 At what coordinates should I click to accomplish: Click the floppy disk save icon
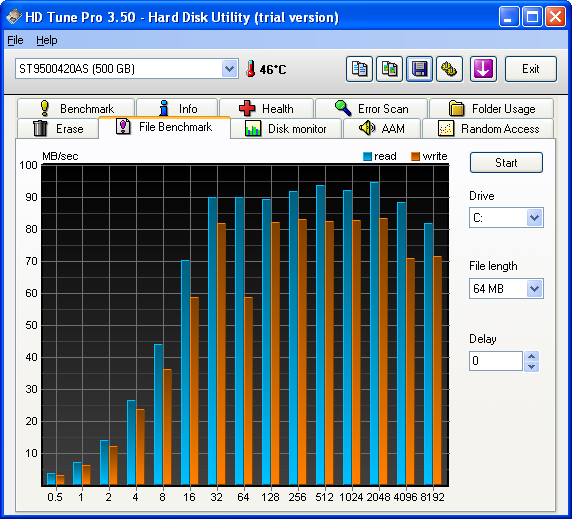(x=420, y=69)
